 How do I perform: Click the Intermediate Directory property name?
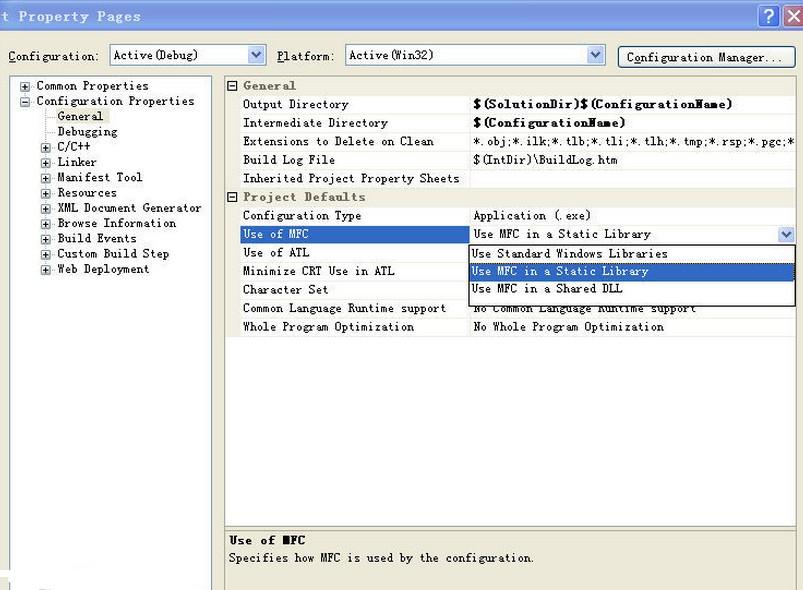pyautogui.click(x=315, y=123)
